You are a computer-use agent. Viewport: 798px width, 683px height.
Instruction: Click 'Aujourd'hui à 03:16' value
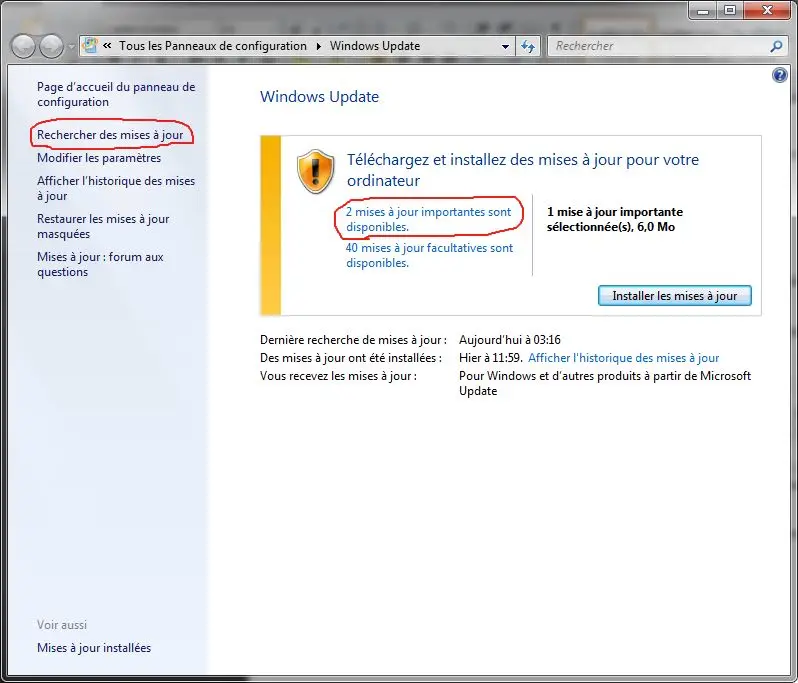[x=509, y=339]
